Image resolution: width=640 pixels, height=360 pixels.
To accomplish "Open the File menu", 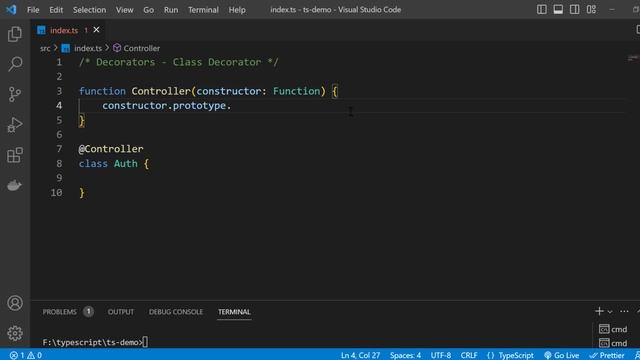I will 33,10.
